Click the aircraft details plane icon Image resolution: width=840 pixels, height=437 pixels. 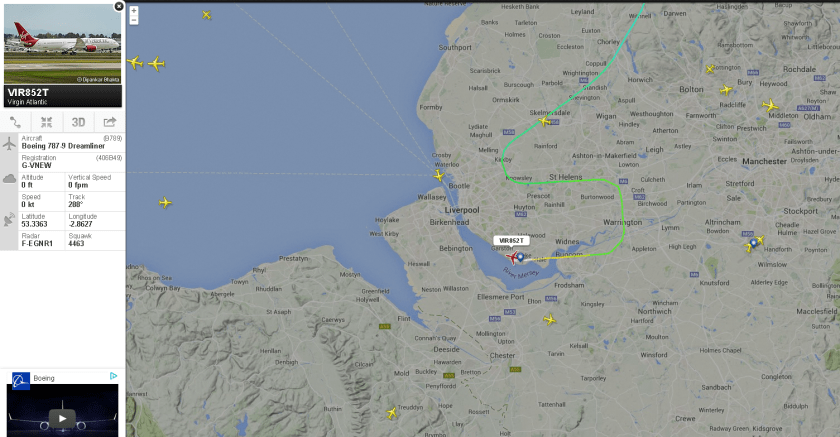9,143
